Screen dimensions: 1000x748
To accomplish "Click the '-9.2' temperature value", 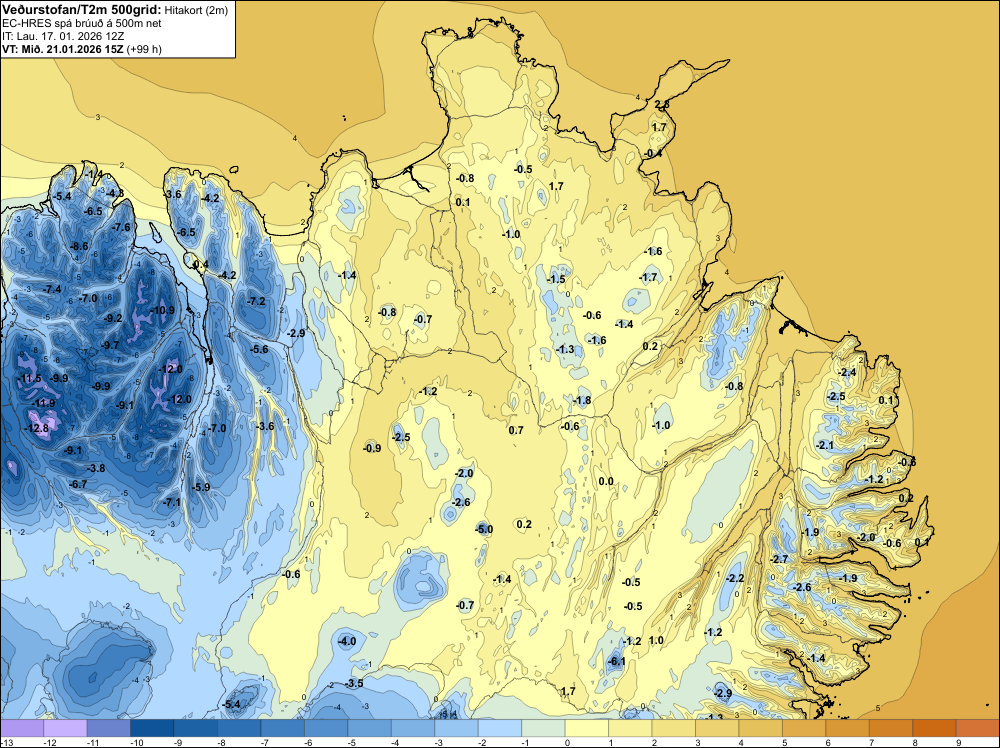I will pos(113,318).
